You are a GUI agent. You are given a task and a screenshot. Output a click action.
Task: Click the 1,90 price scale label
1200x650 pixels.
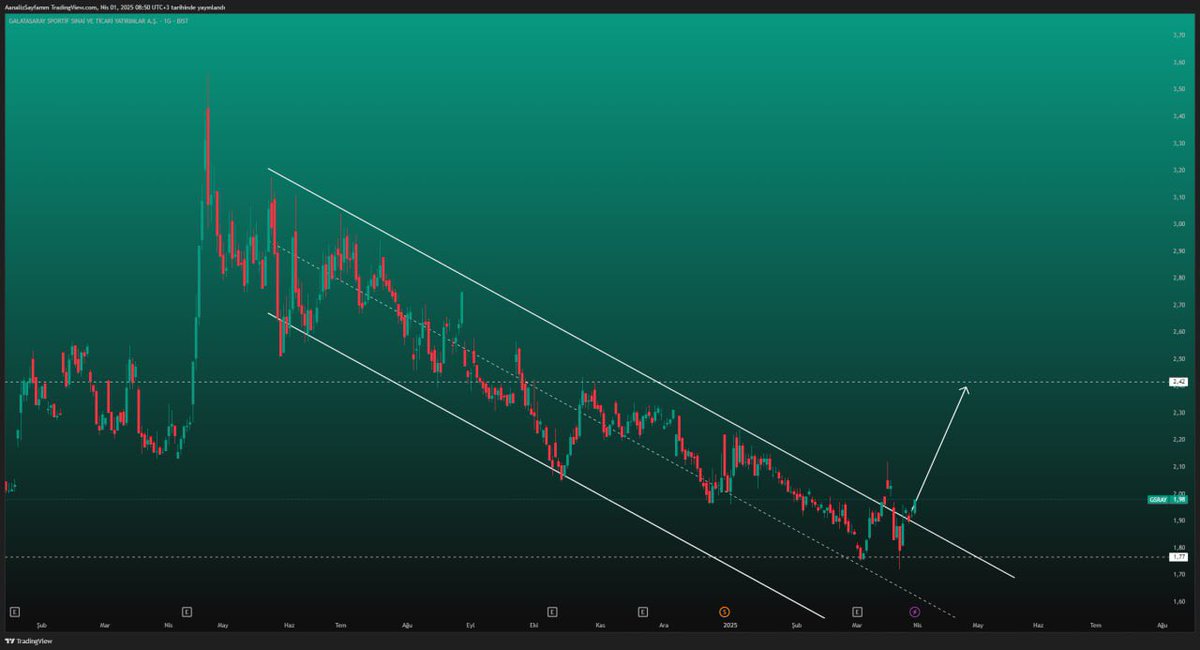[x=1179, y=521]
